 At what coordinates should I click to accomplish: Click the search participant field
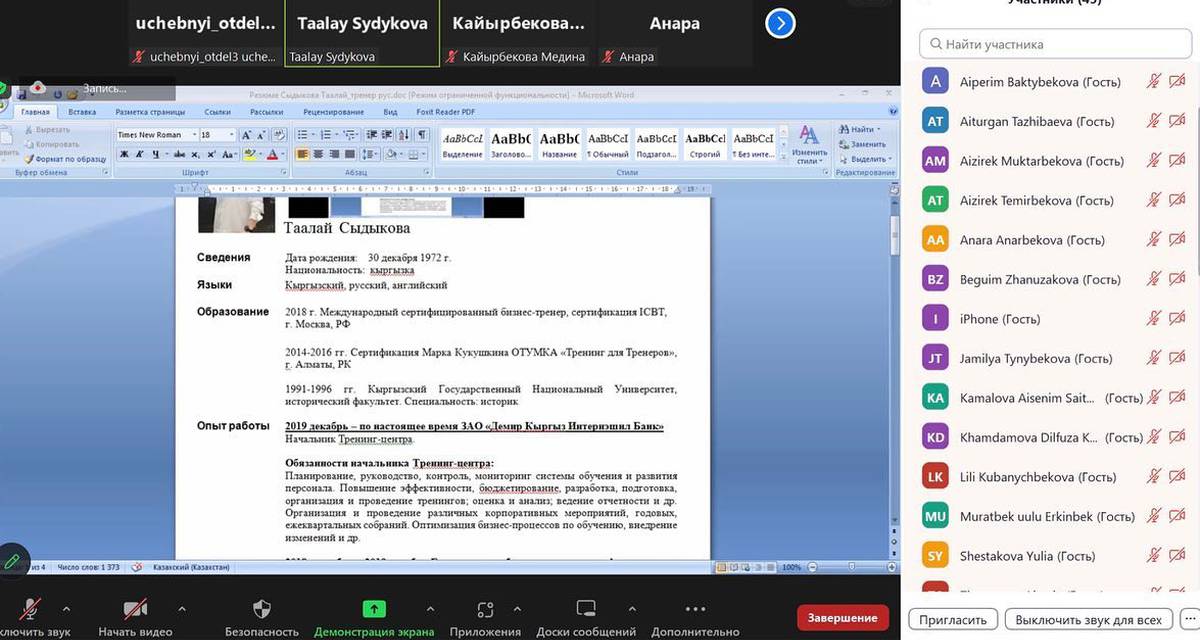[1053, 44]
